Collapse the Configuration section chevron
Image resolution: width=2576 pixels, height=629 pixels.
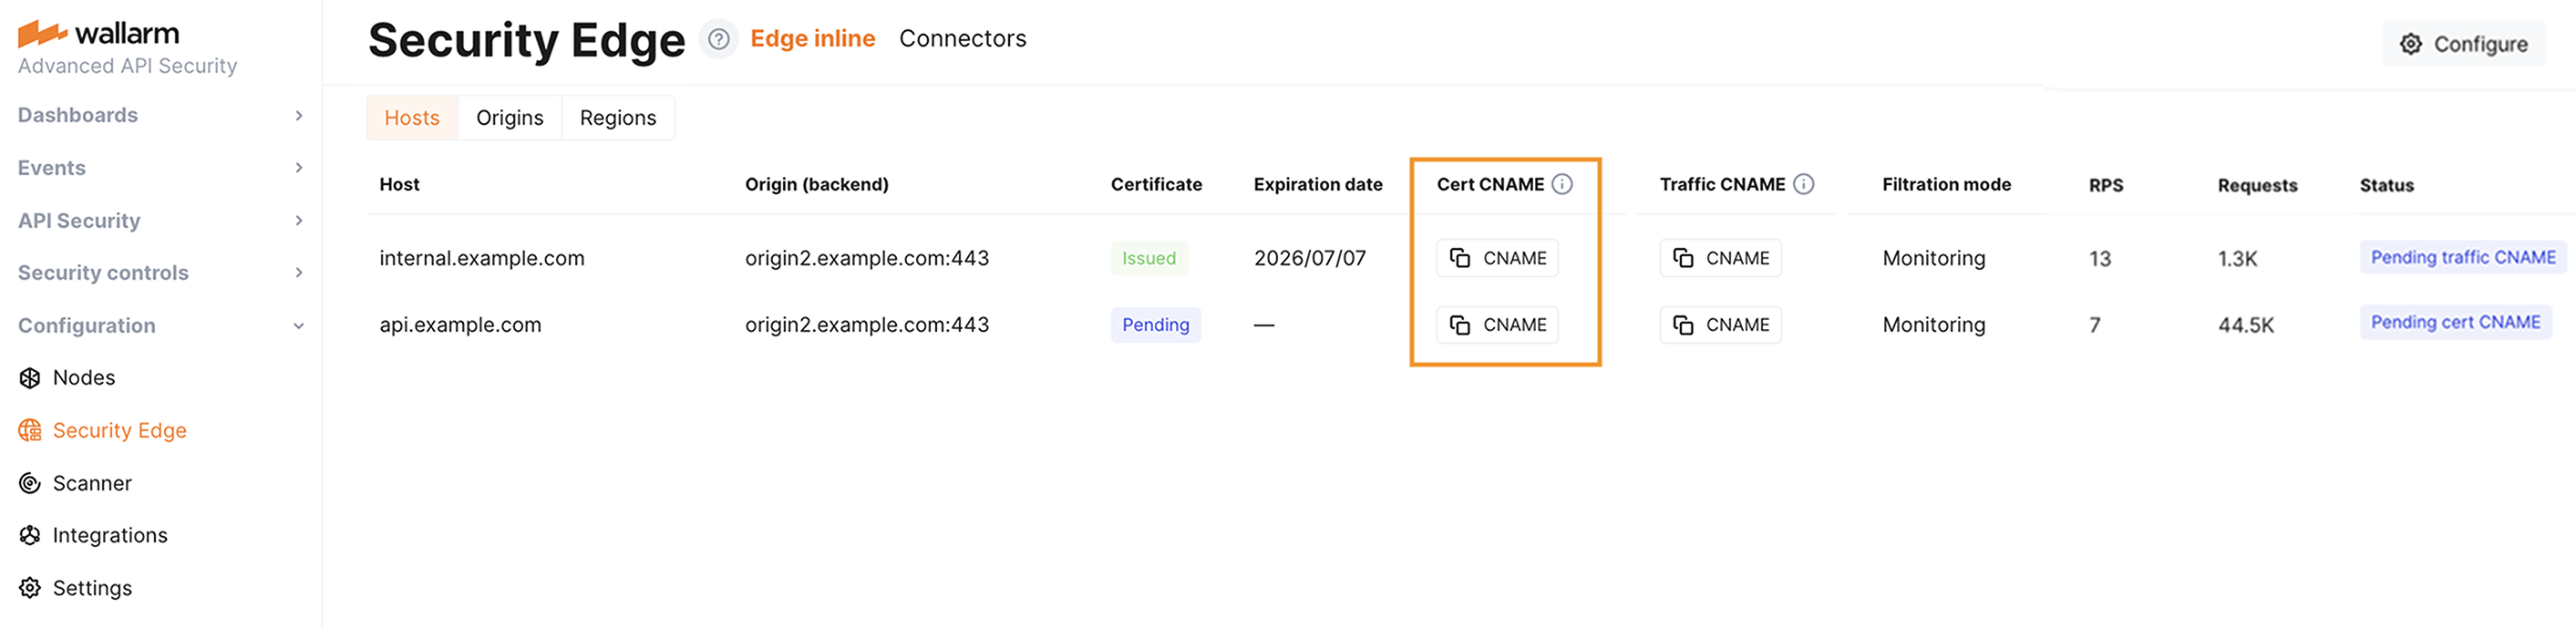pos(298,326)
